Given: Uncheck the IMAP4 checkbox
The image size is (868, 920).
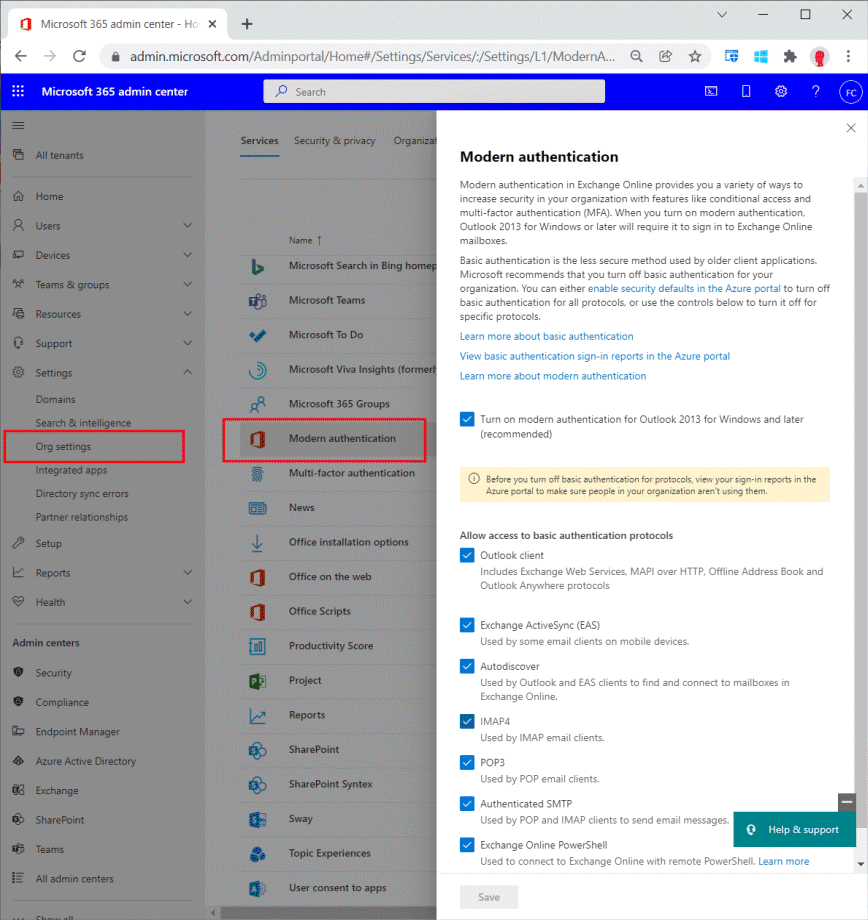Looking at the screenshot, I should click(x=467, y=721).
